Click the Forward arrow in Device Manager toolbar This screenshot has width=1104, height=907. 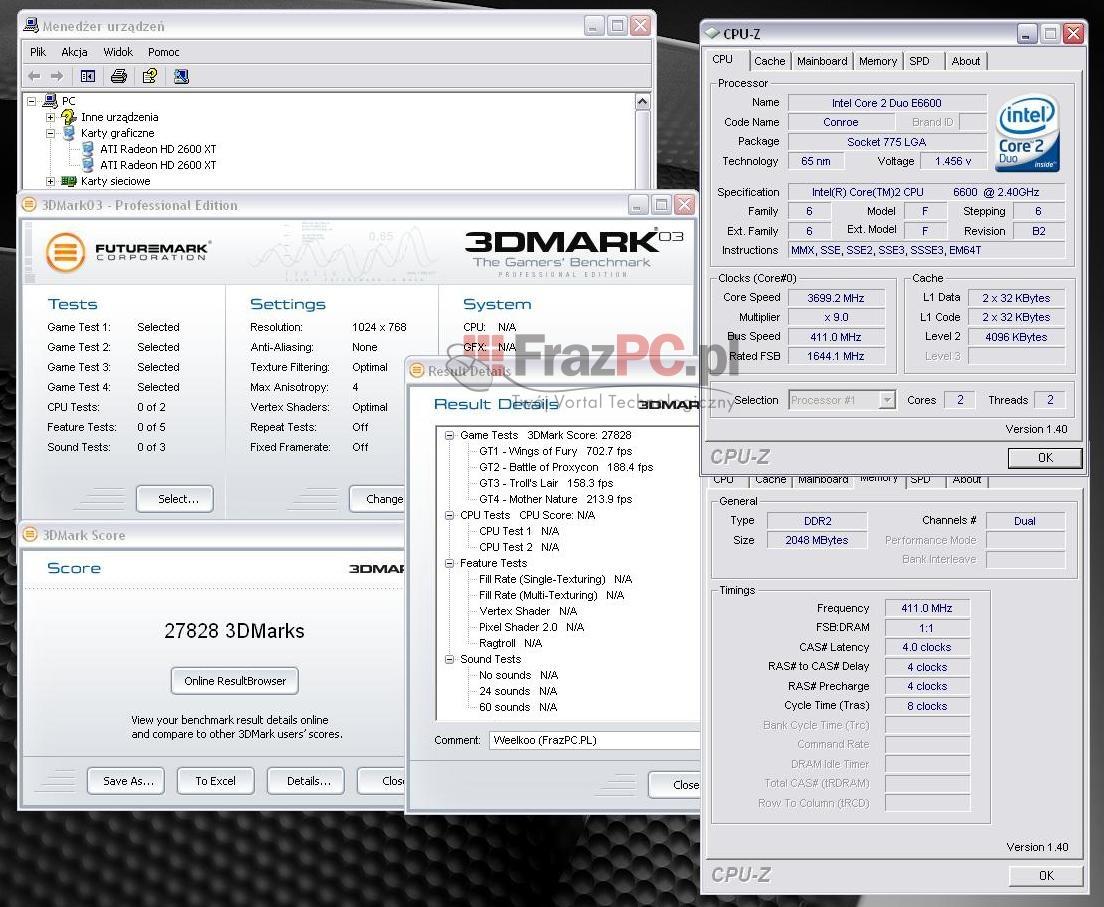click(x=57, y=76)
